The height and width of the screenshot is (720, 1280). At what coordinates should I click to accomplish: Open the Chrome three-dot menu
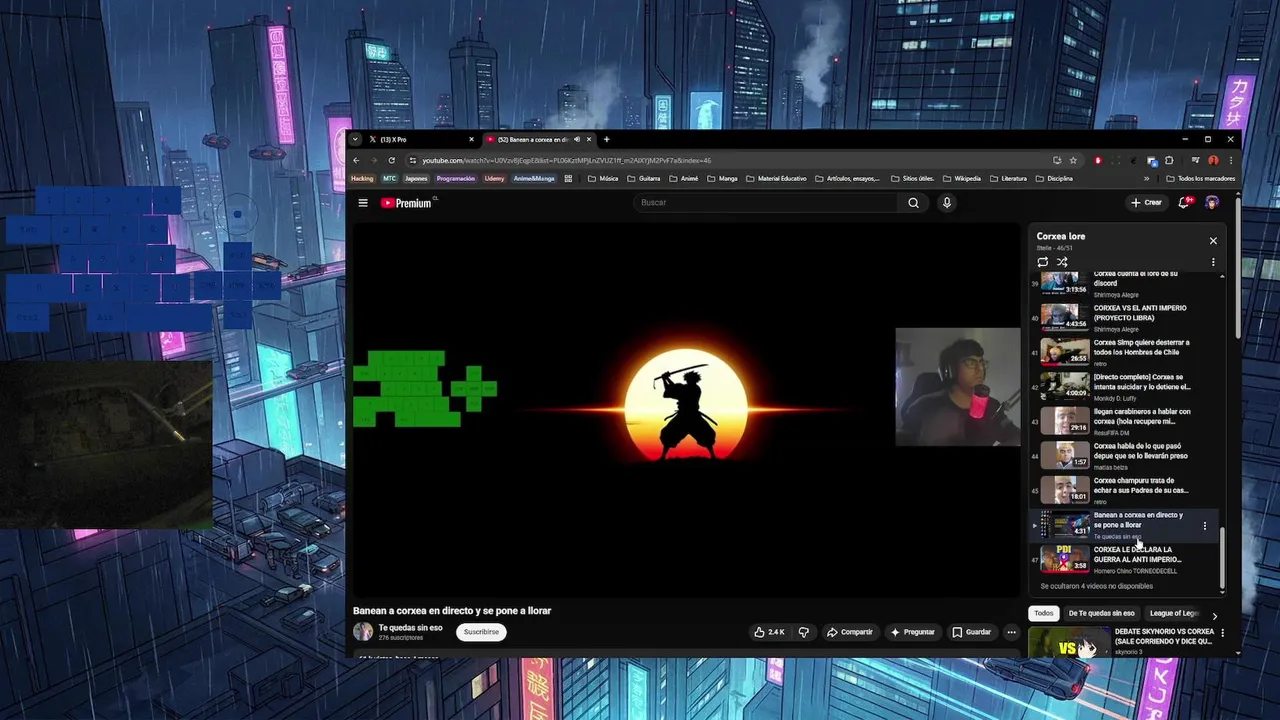click(x=1231, y=160)
